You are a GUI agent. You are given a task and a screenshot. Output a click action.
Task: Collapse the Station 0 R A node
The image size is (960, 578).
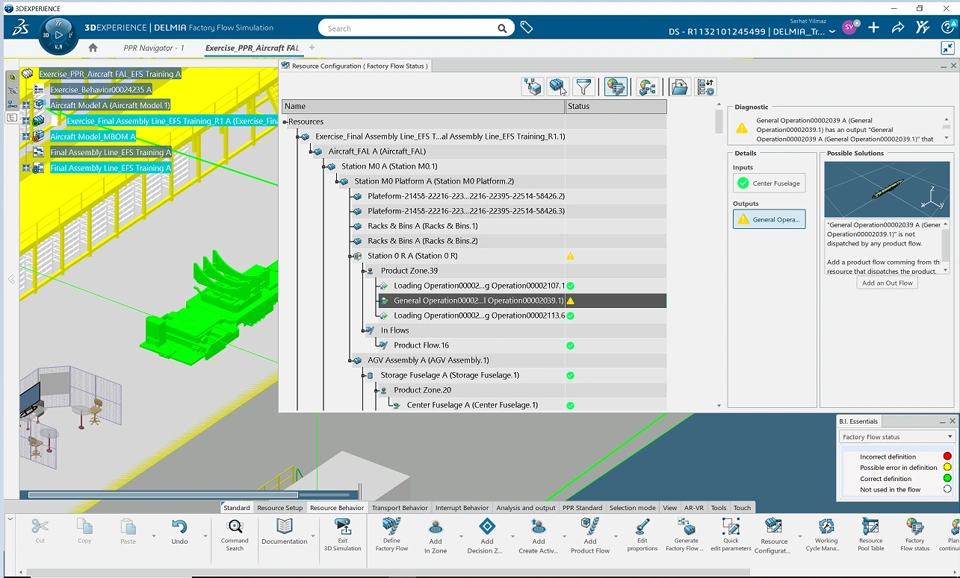350,256
